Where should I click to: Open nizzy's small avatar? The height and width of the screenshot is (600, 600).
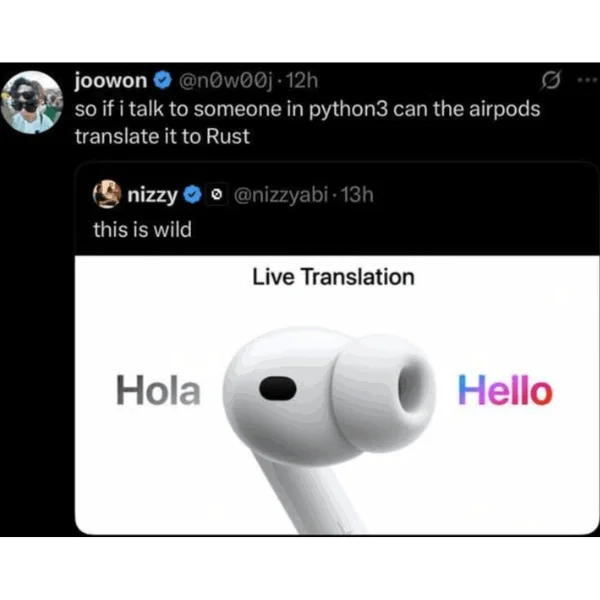point(107,194)
